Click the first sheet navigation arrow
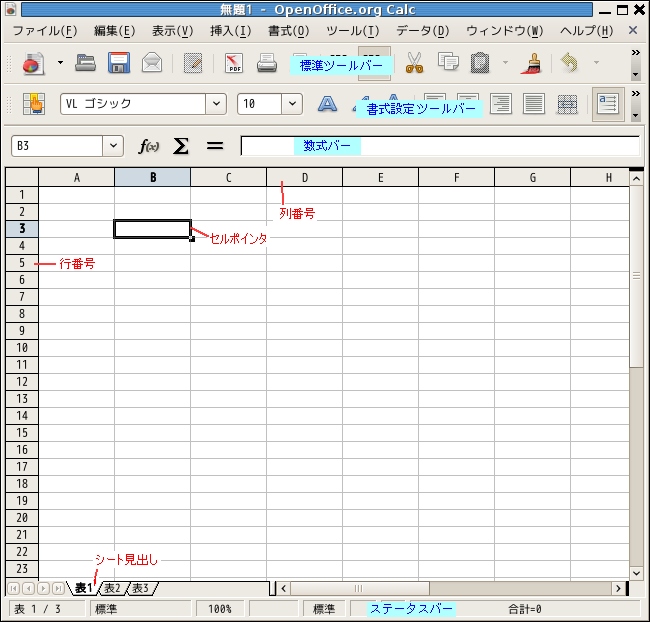The image size is (650, 622). pyautogui.click(x=13, y=588)
